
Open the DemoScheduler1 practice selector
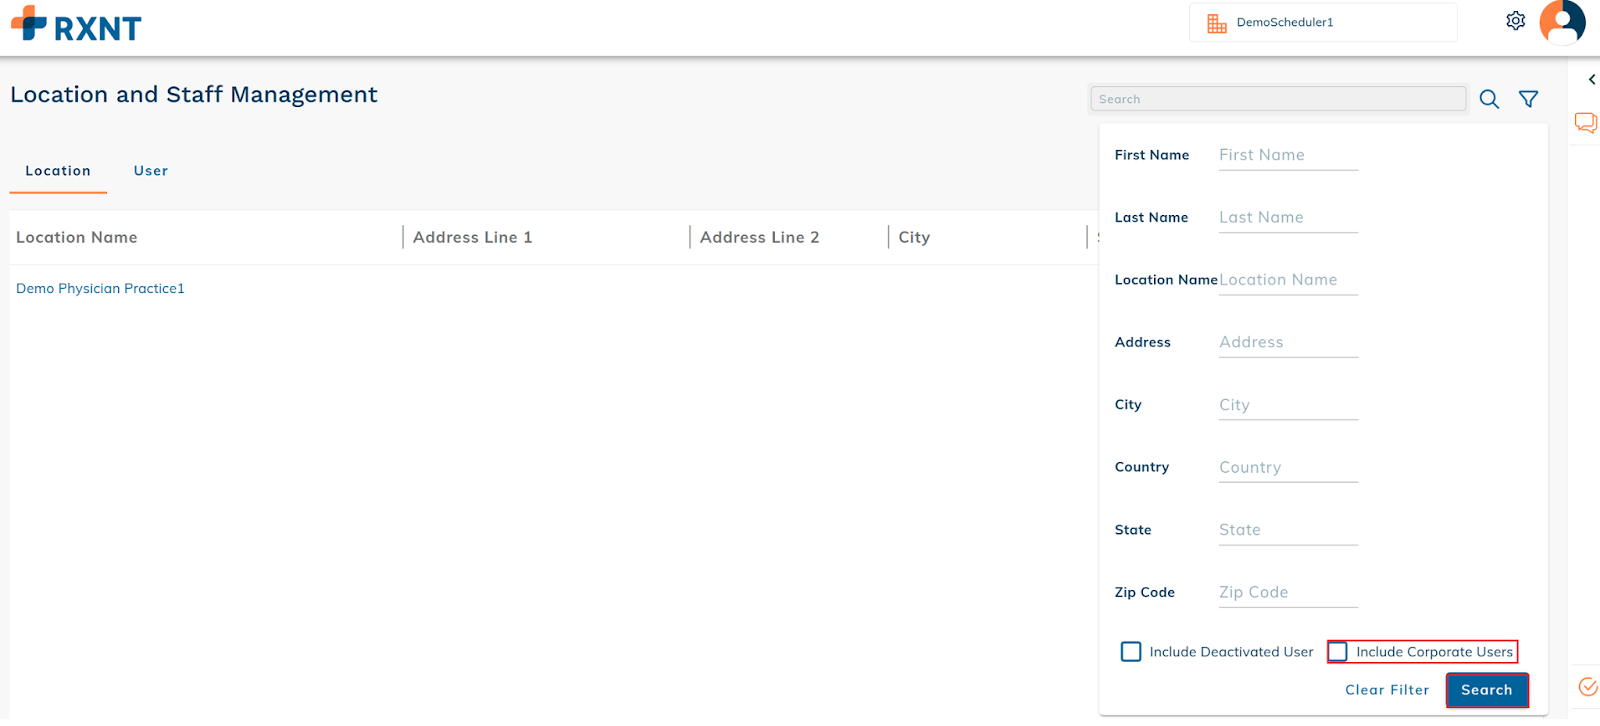1322,23
